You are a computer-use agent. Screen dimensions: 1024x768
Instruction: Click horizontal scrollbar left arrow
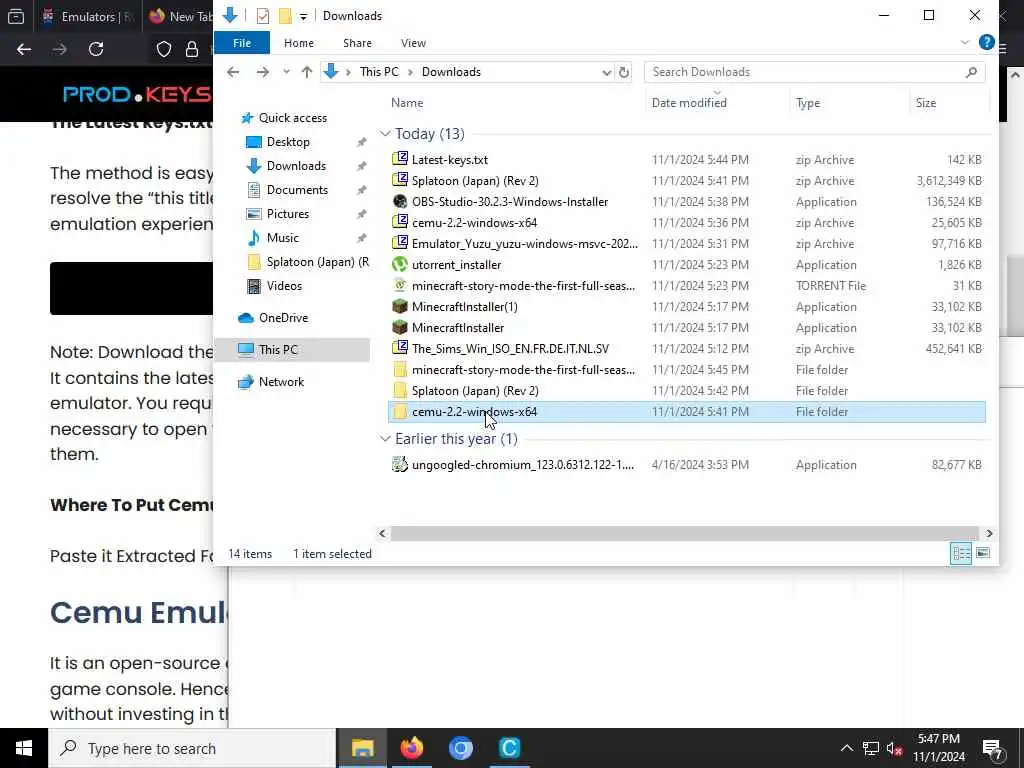[383, 534]
